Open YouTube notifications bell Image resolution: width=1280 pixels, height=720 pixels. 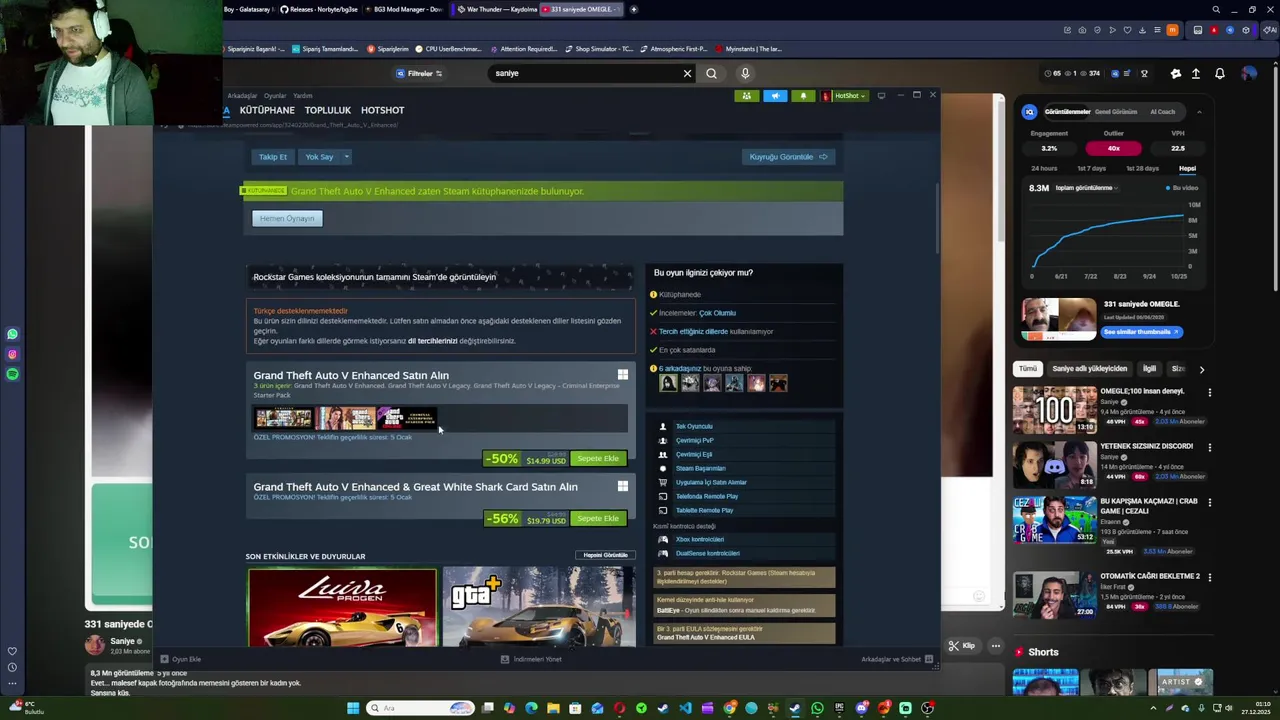[1220, 73]
